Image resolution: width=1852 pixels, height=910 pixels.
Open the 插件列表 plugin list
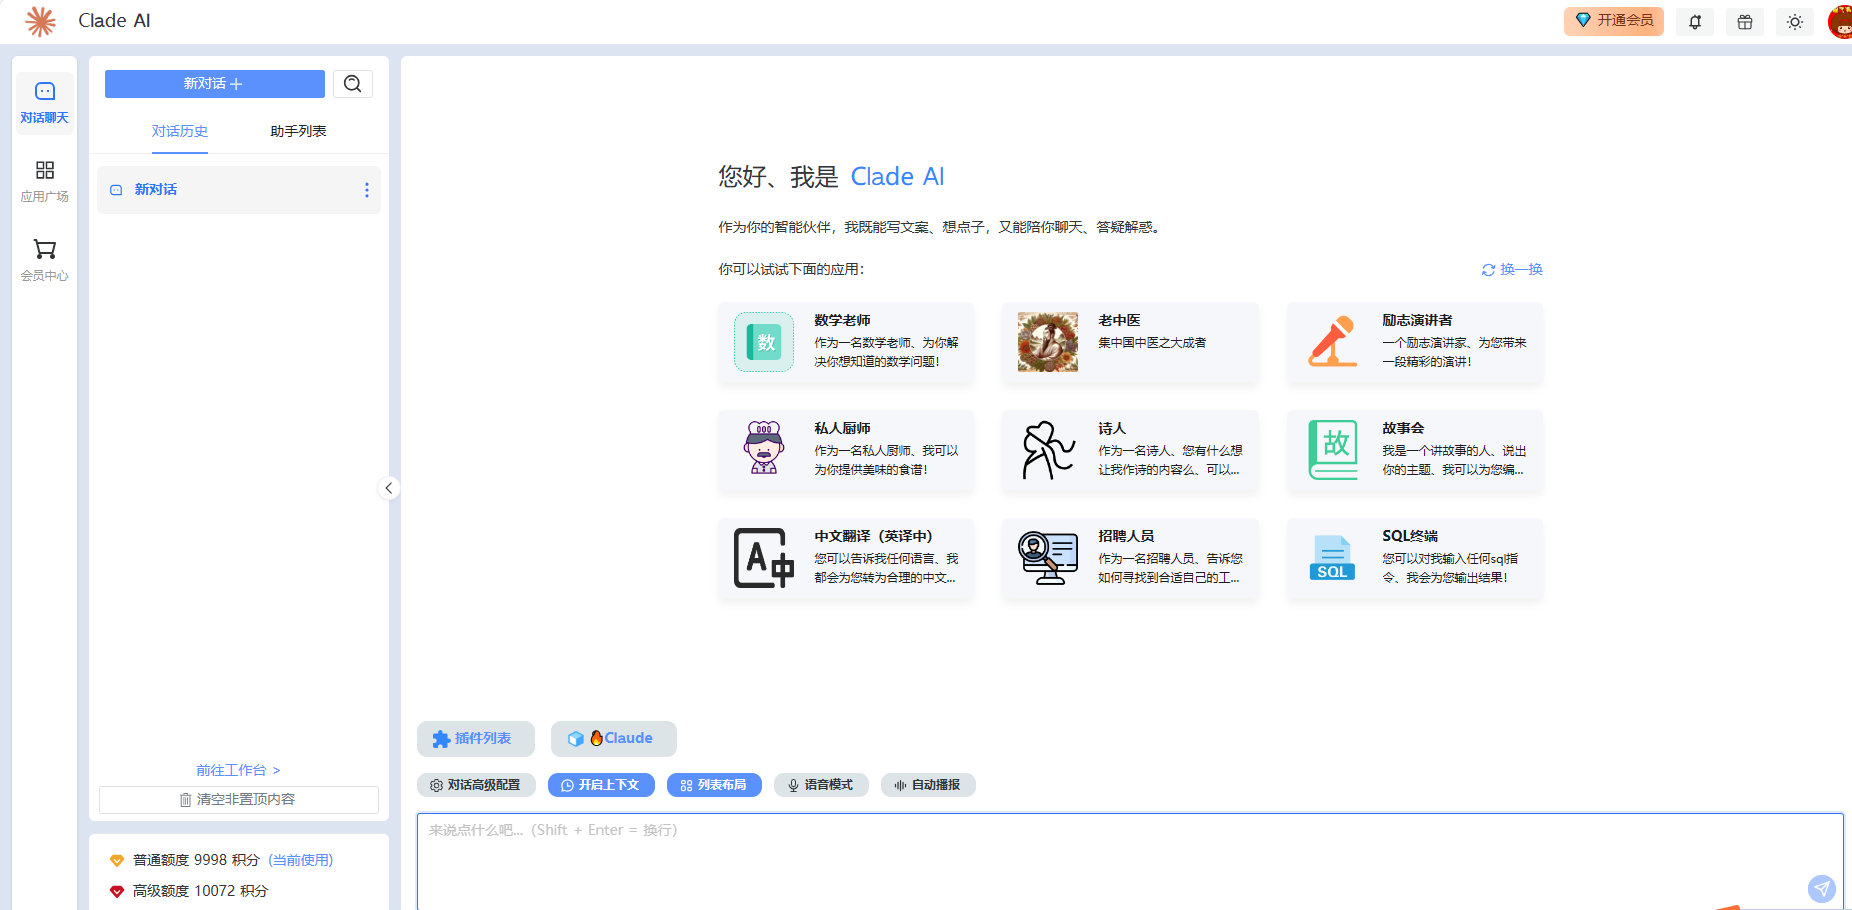point(476,738)
